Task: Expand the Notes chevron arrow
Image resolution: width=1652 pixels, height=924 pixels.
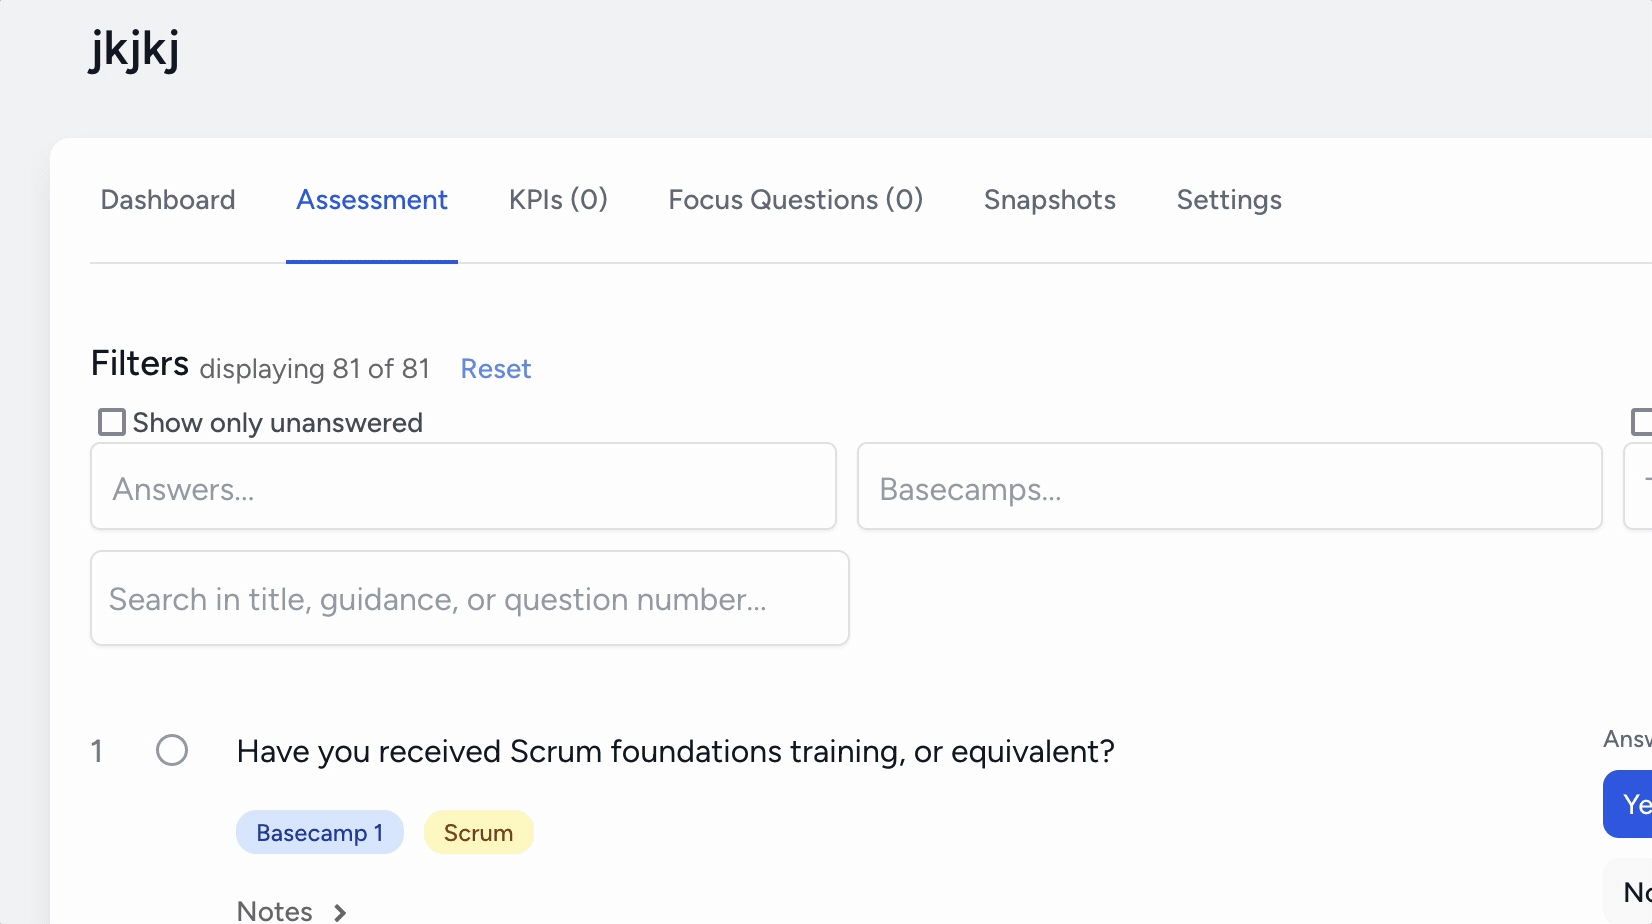Action: 340,912
